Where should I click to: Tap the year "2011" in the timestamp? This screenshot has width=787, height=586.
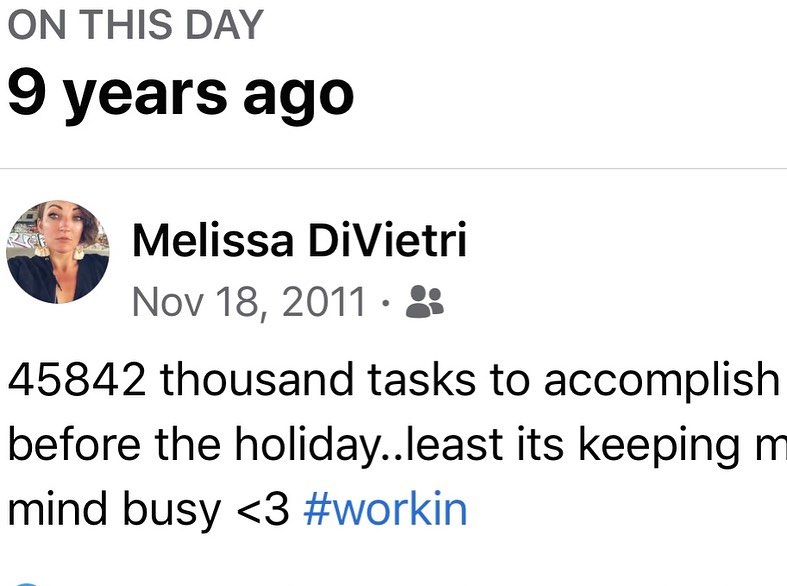[x=323, y=301]
